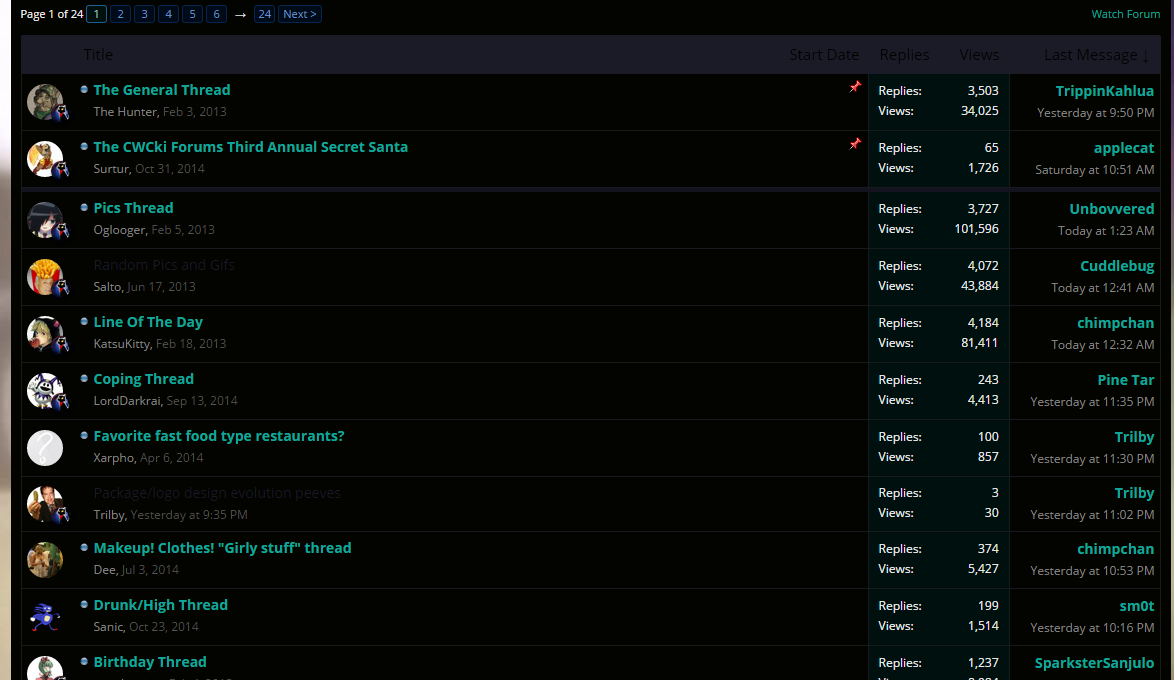Go to page 6 of the forum
The image size is (1174, 680).
pyautogui.click(x=216, y=14)
